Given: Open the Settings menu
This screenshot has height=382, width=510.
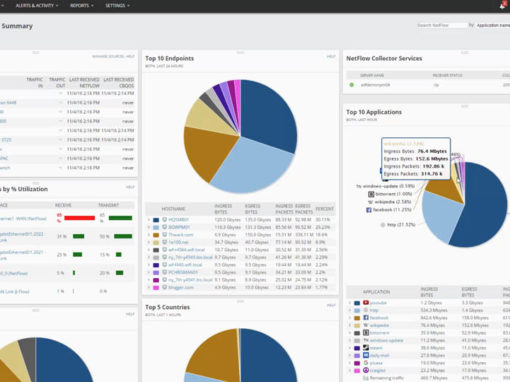Looking at the screenshot, I should (x=117, y=6).
